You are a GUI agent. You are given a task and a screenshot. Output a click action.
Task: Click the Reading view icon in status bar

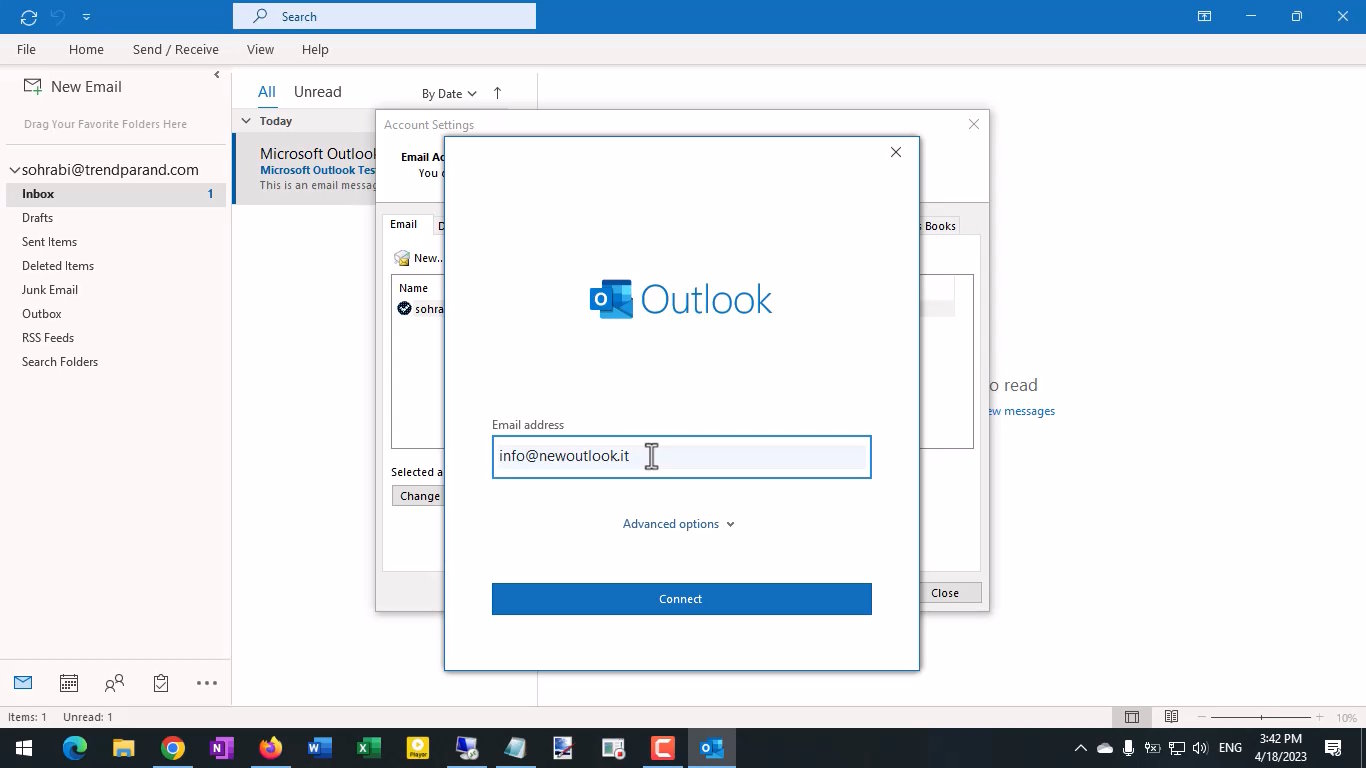pos(1171,717)
